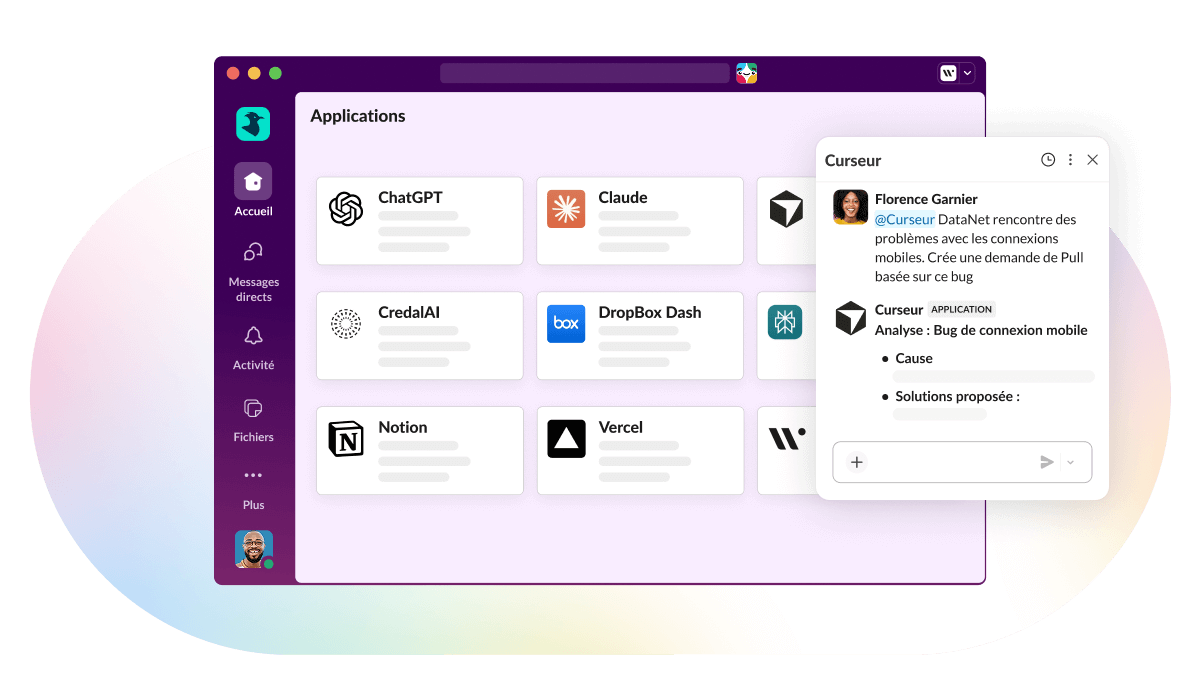Send the message with the paper plane button
Viewport: 1200px width, 700px height.
[1046, 462]
